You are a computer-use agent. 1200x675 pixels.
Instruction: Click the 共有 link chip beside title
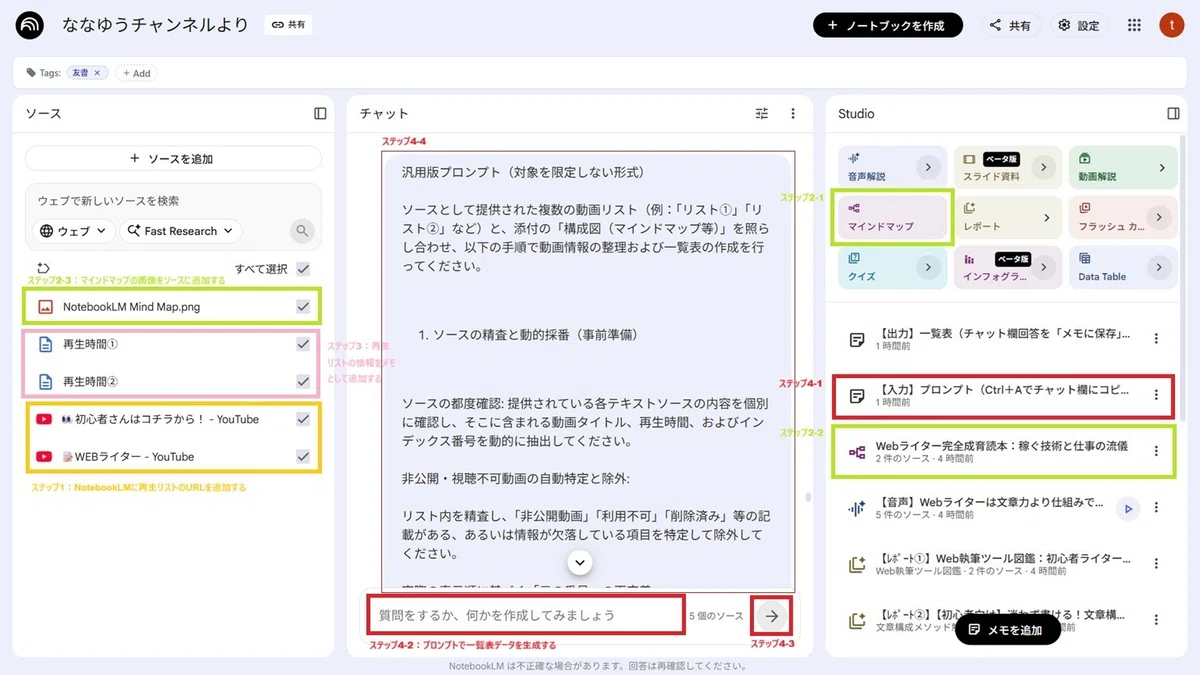[288, 25]
